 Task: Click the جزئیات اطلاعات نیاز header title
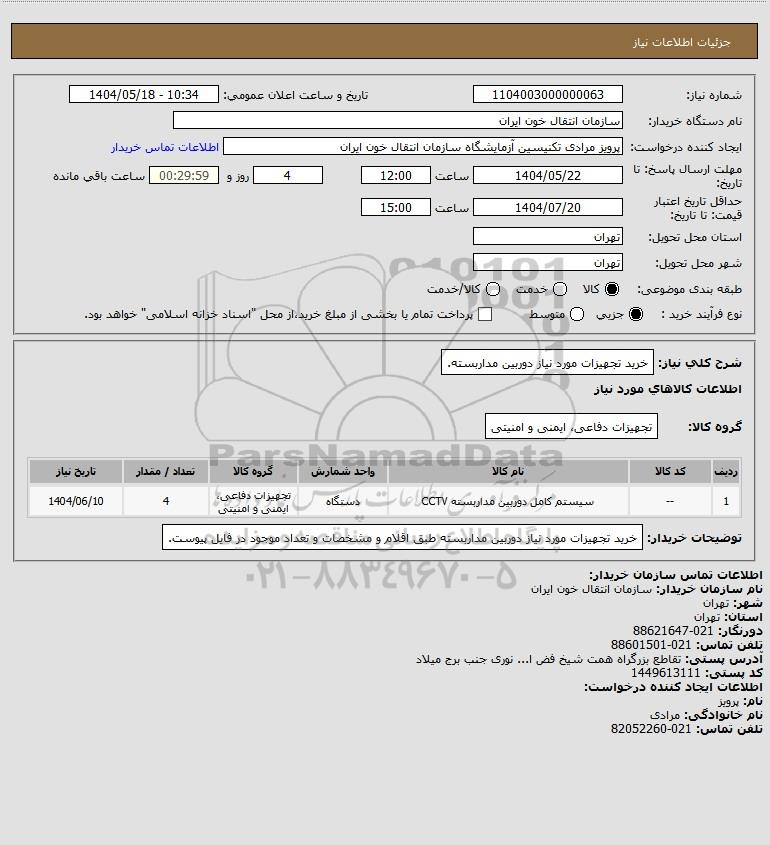pyautogui.click(x=682, y=42)
